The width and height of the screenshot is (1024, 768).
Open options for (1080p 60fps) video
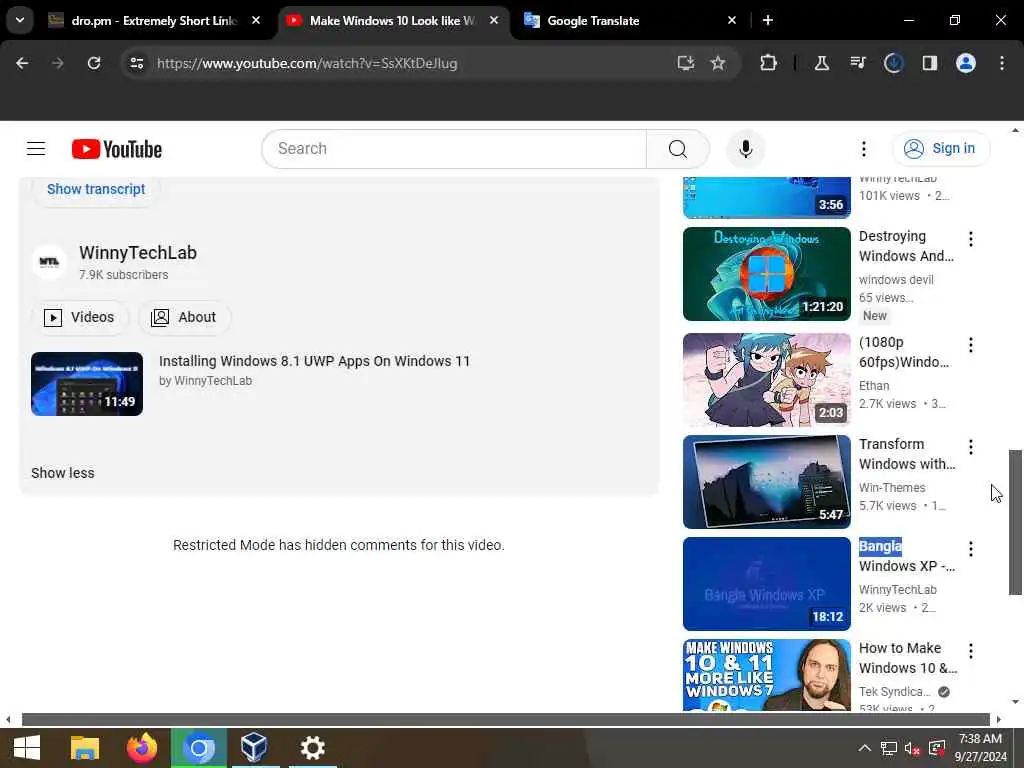pyautogui.click(x=970, y=345)
